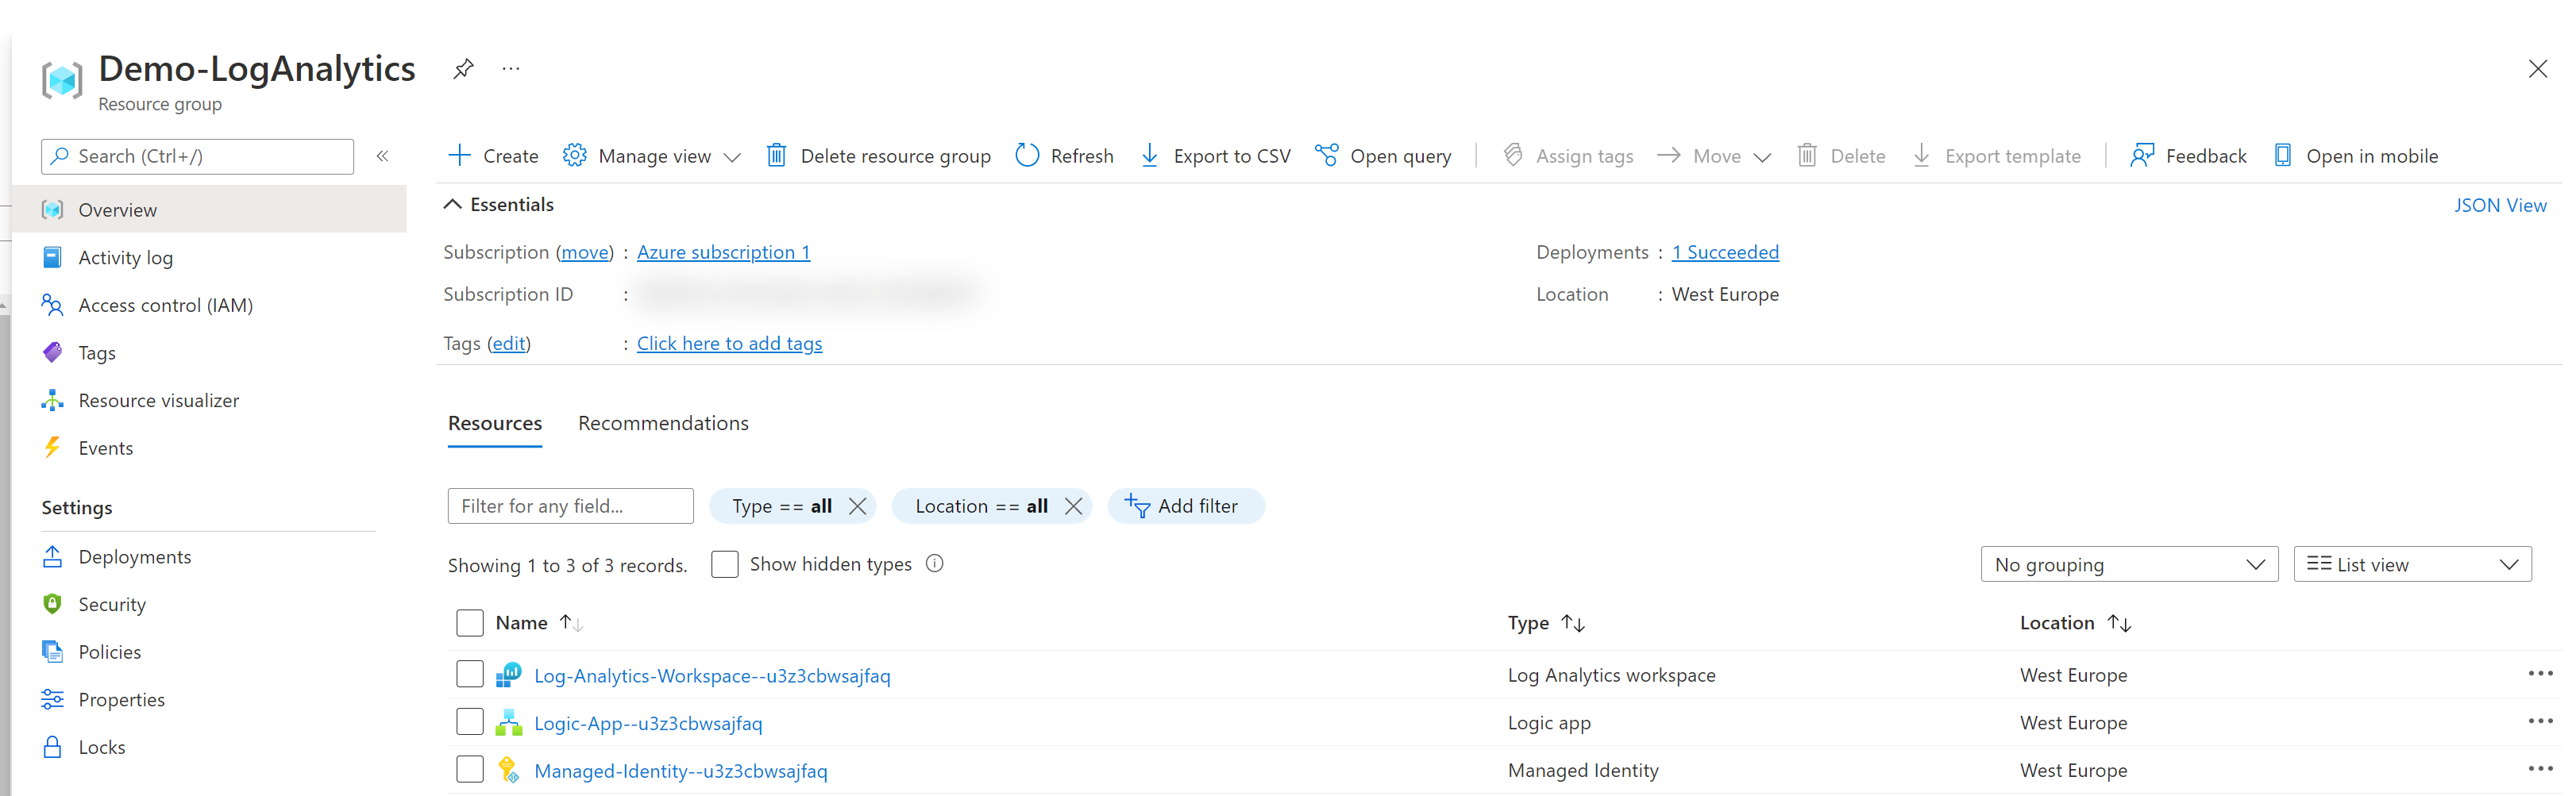Open the Log-Analytics-Workspace--u3z3cbwsajfaq resource
The image size is (2576, 796).
click(x=712, y=675)
